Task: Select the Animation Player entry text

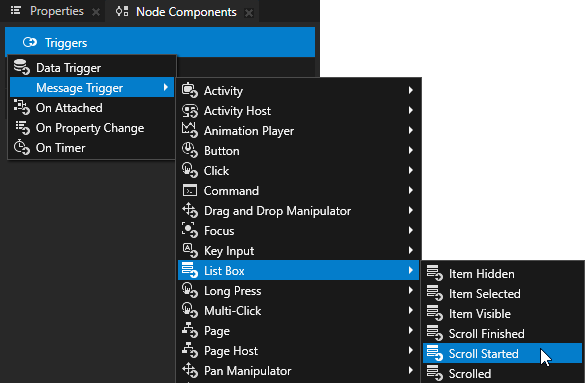Action: point(249,131)
